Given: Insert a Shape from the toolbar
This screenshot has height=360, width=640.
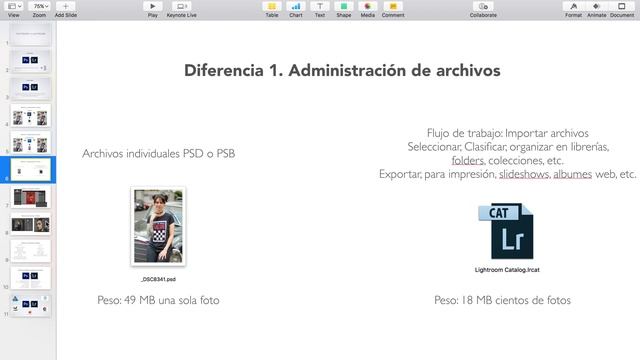Looking at the screenshot, I should [344, 7].
